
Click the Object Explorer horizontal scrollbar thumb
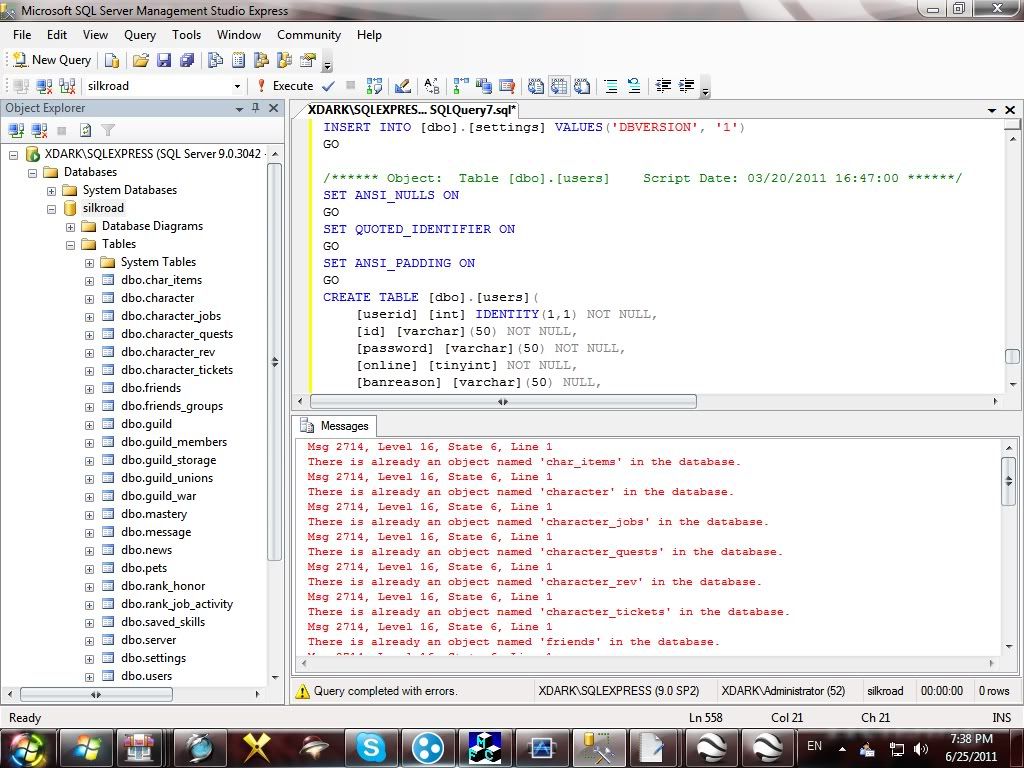(x=96, y=694)
